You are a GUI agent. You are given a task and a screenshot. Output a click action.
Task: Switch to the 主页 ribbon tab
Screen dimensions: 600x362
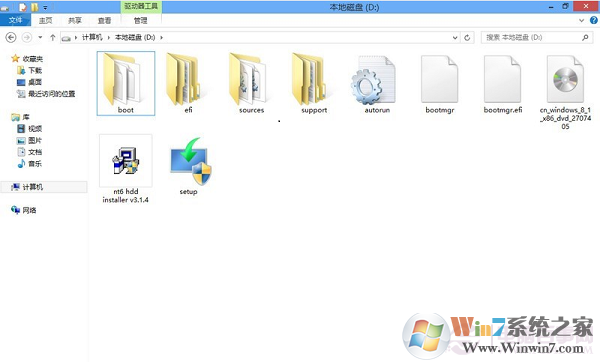pos(46,21)
